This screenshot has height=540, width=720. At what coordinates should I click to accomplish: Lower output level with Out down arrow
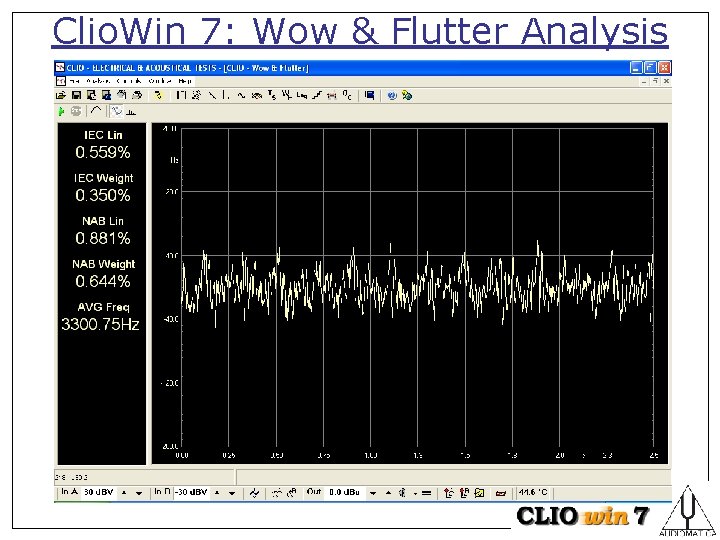[373, 493]
